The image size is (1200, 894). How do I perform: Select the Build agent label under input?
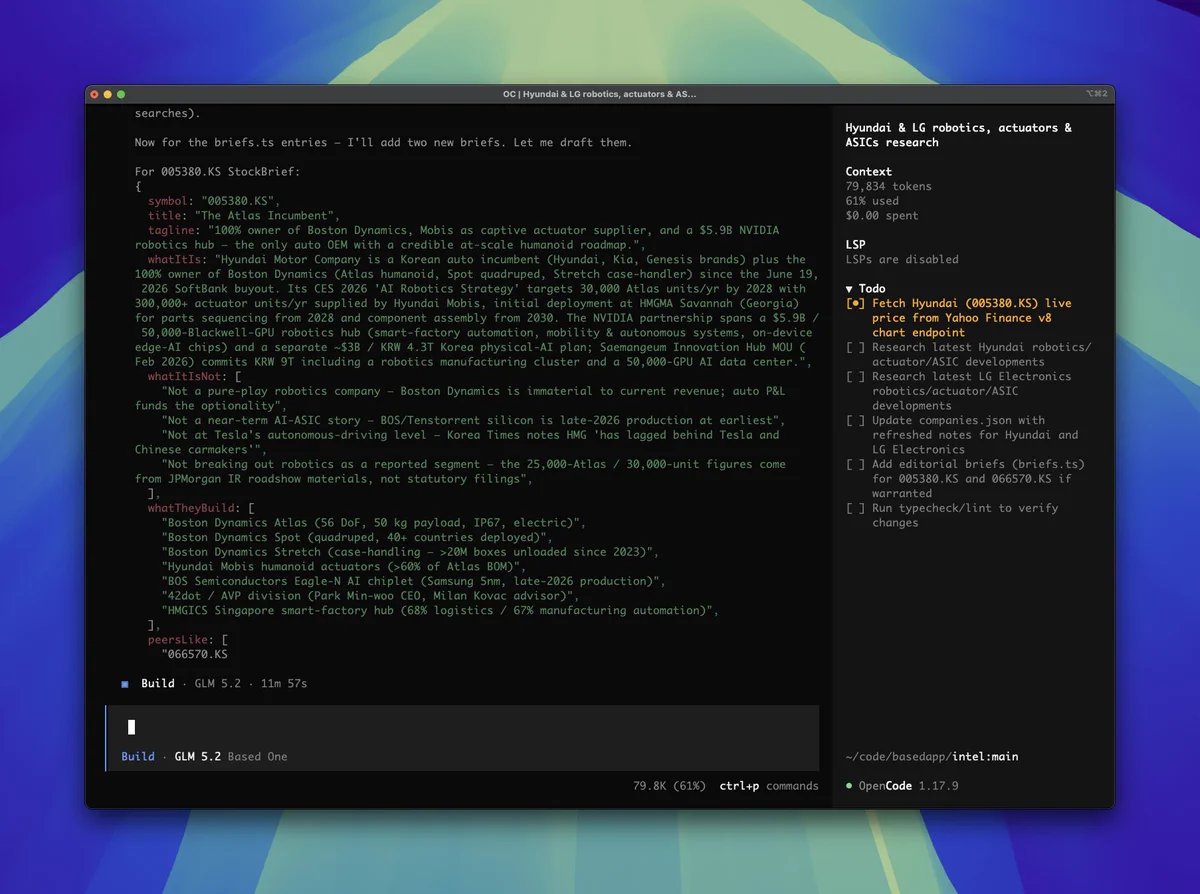pos(138,757)
